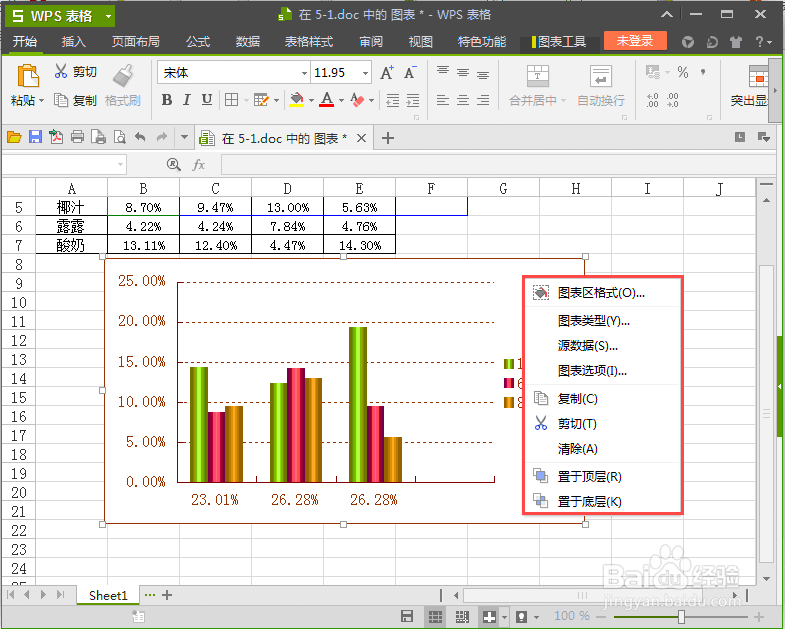This screenshot has width=785, height=629.
Task: Cut selection with the scissors icon
Action: tap(61, 71)
